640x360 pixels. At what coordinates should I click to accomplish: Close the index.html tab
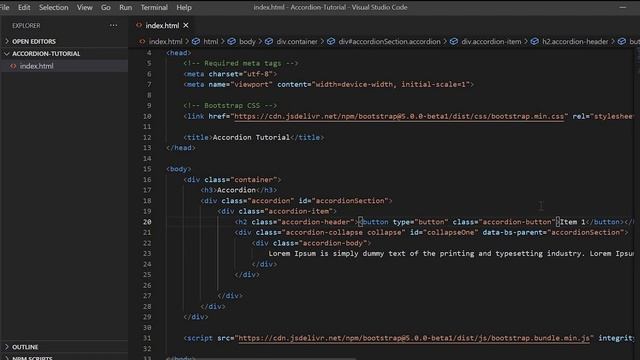[186, 25]
